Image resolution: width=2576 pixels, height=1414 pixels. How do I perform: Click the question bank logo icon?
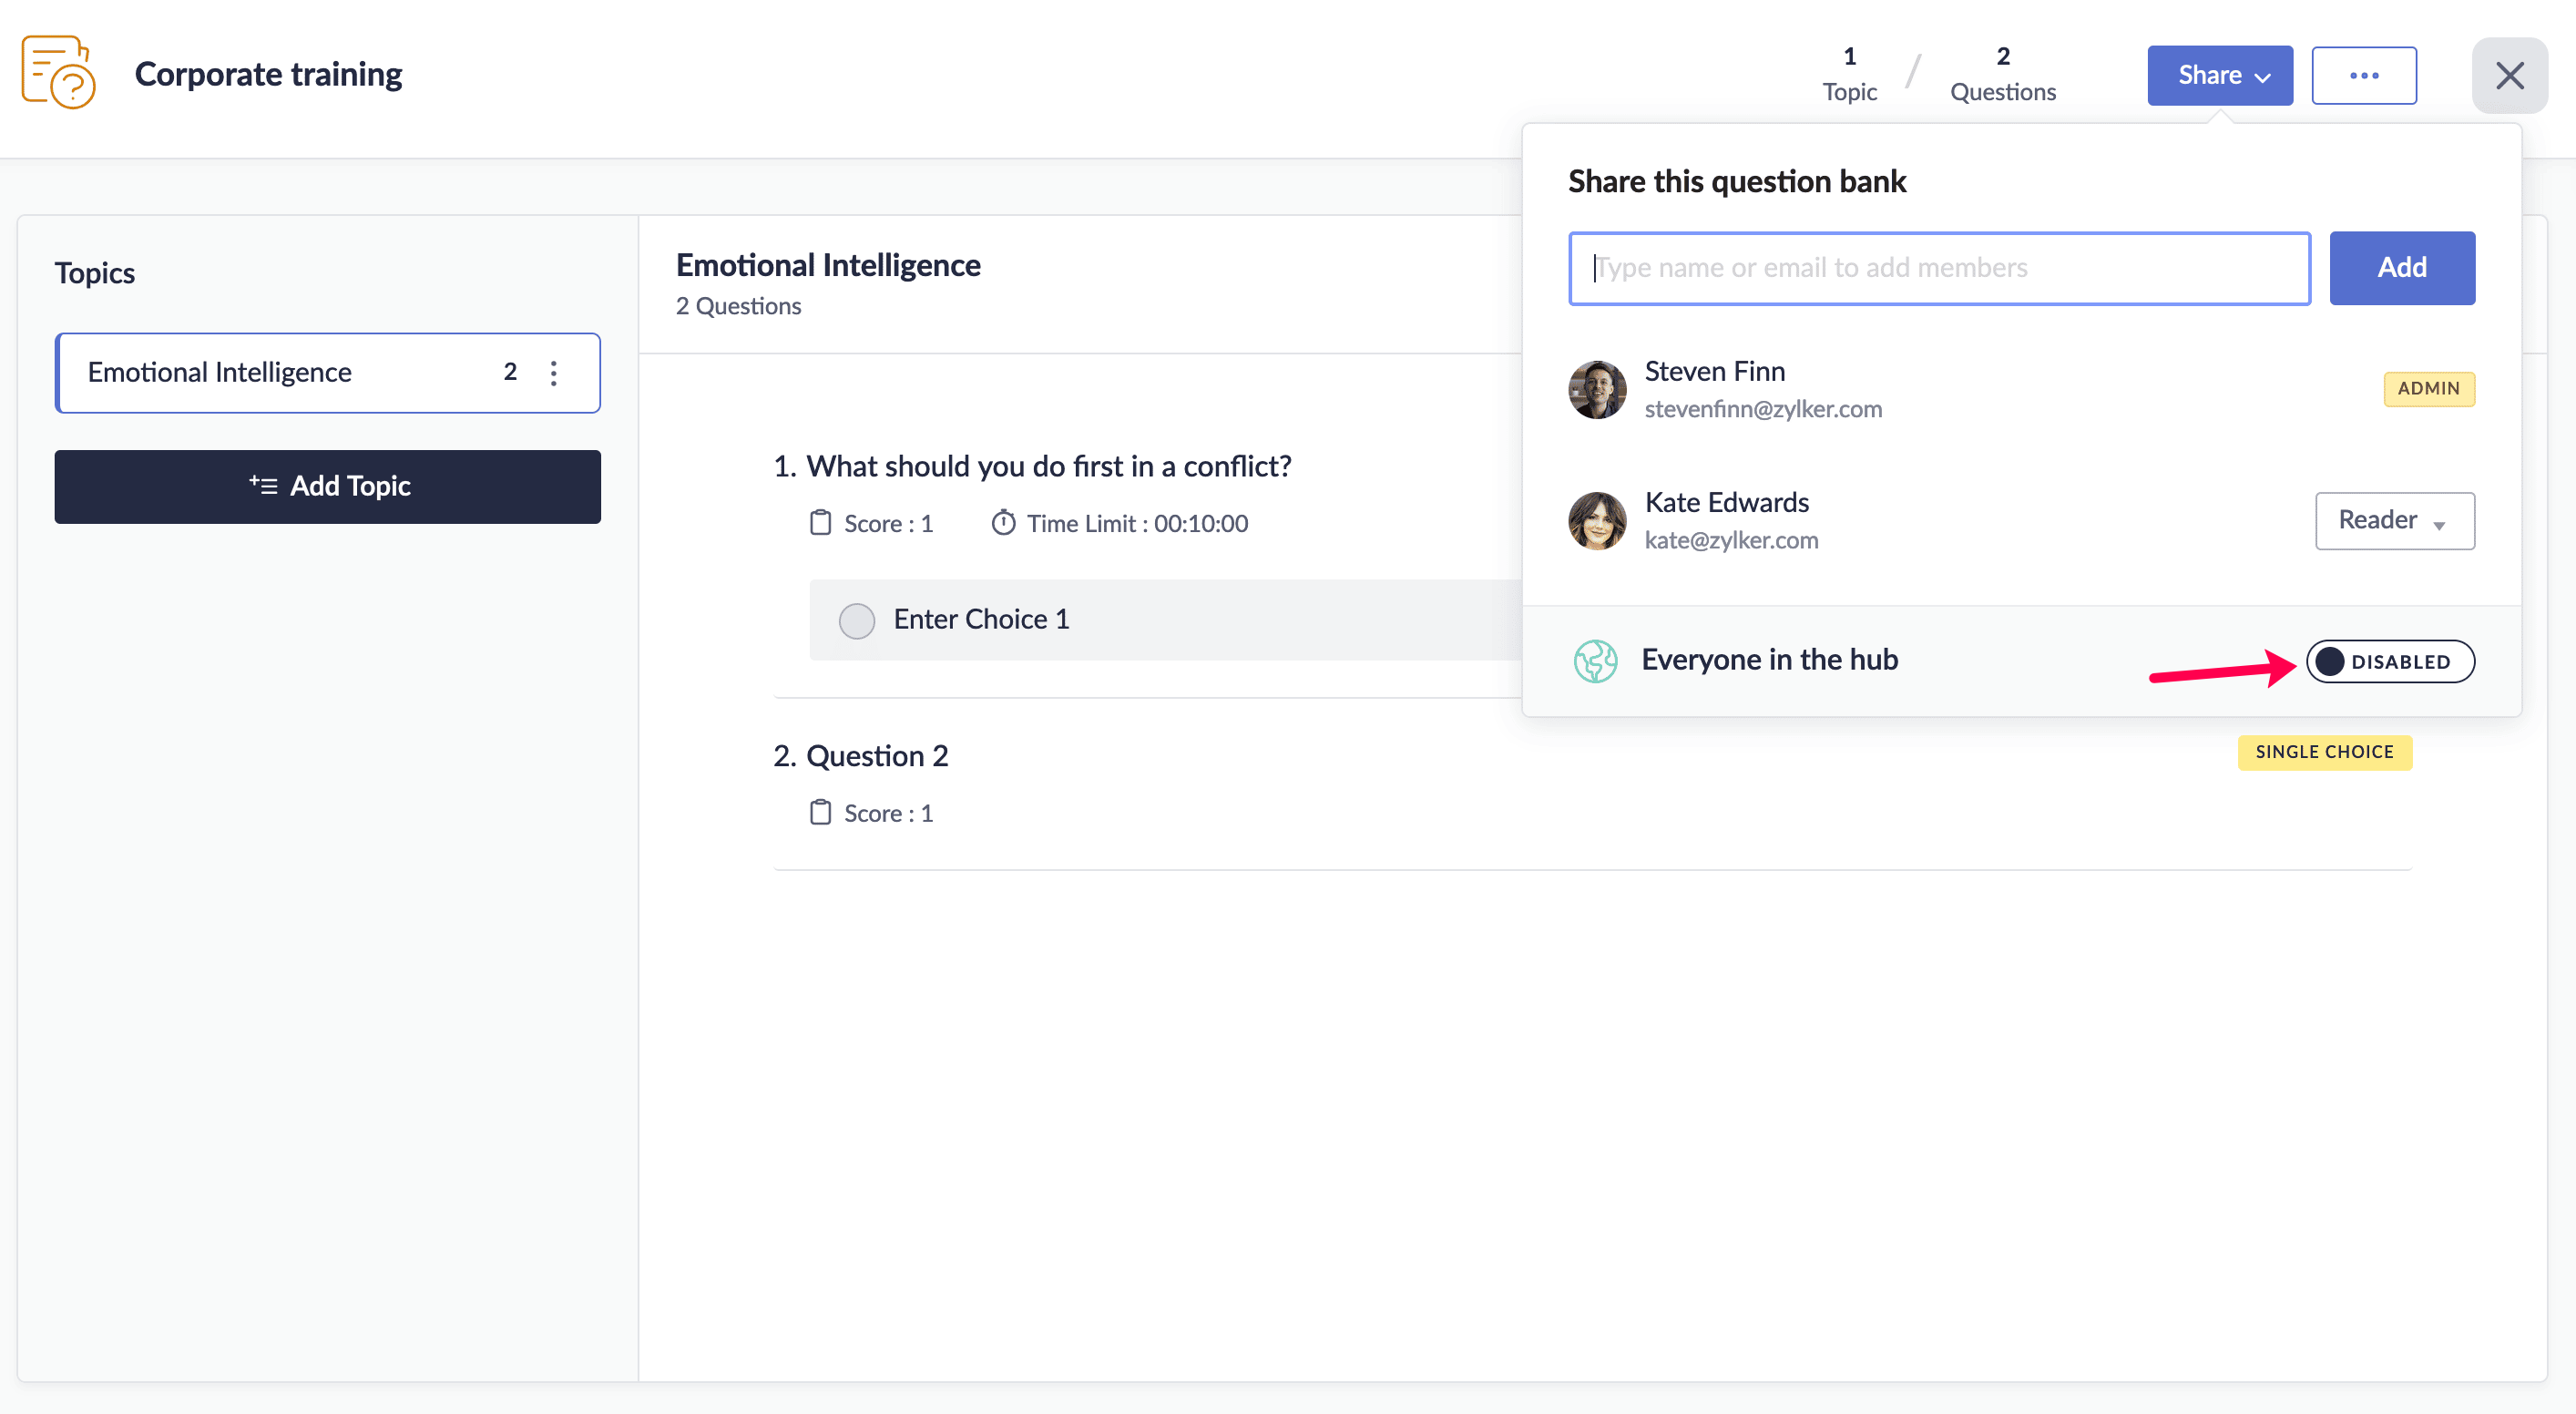(x=58, y=73)
